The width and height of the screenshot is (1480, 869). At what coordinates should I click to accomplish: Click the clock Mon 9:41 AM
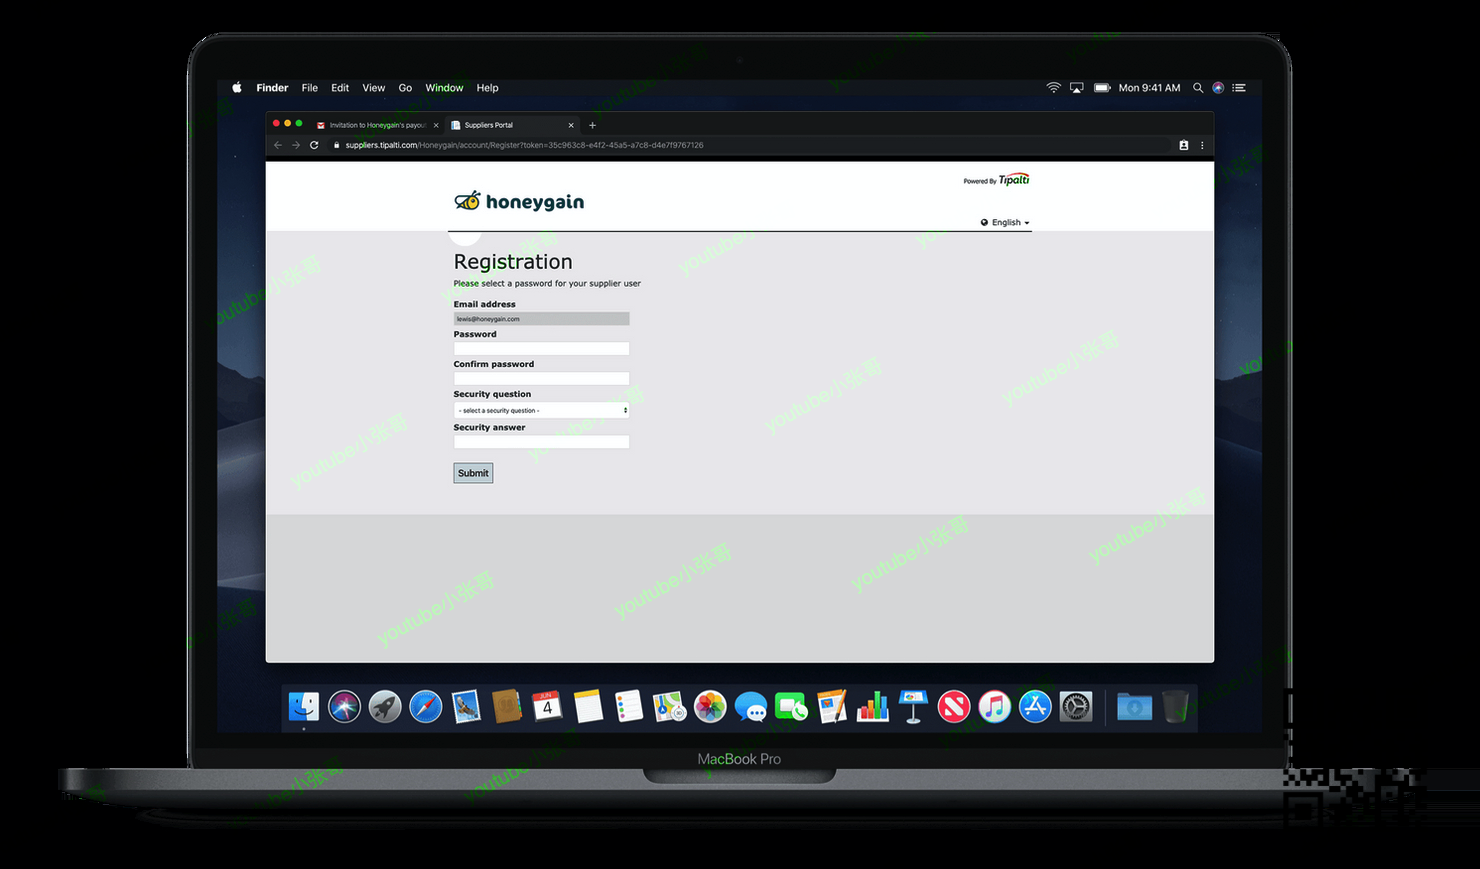pos(1149,88)
